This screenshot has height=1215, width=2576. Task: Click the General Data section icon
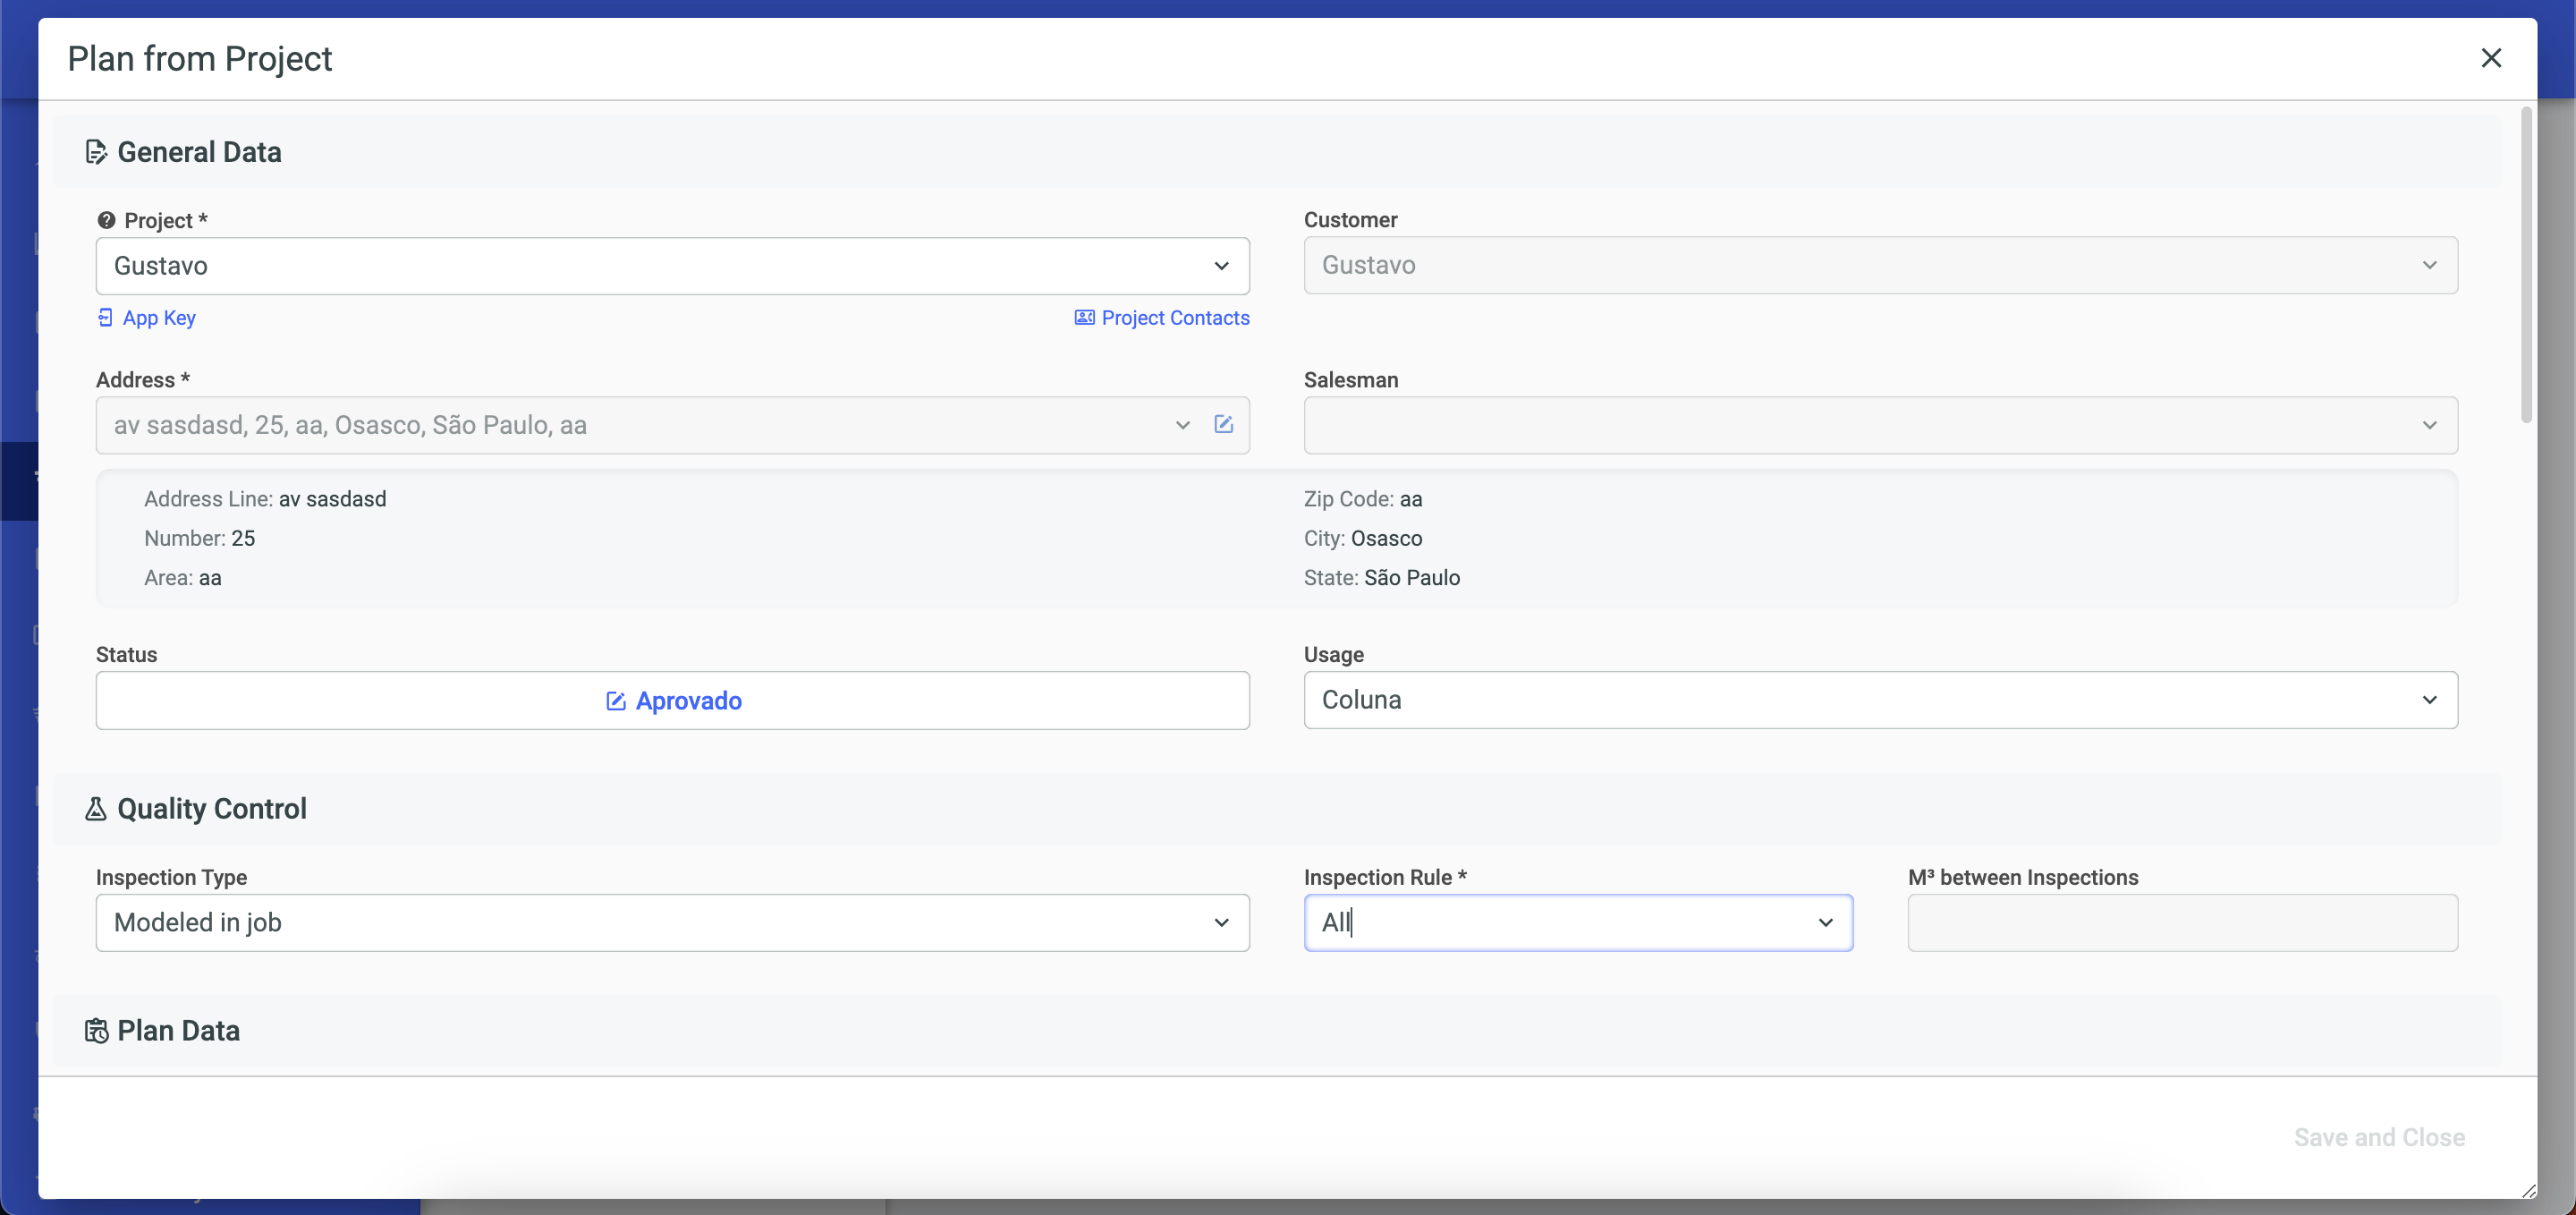(x=96, y=152)
